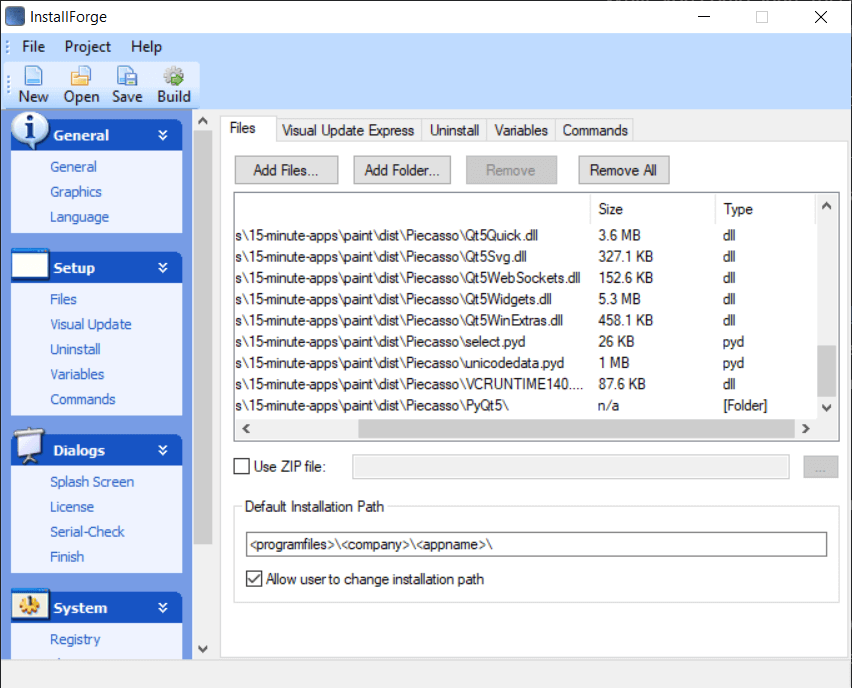Screen dimensions: 852x688
Task: Click the sidebar scroll down arrow
Action: tap(203, 649)
